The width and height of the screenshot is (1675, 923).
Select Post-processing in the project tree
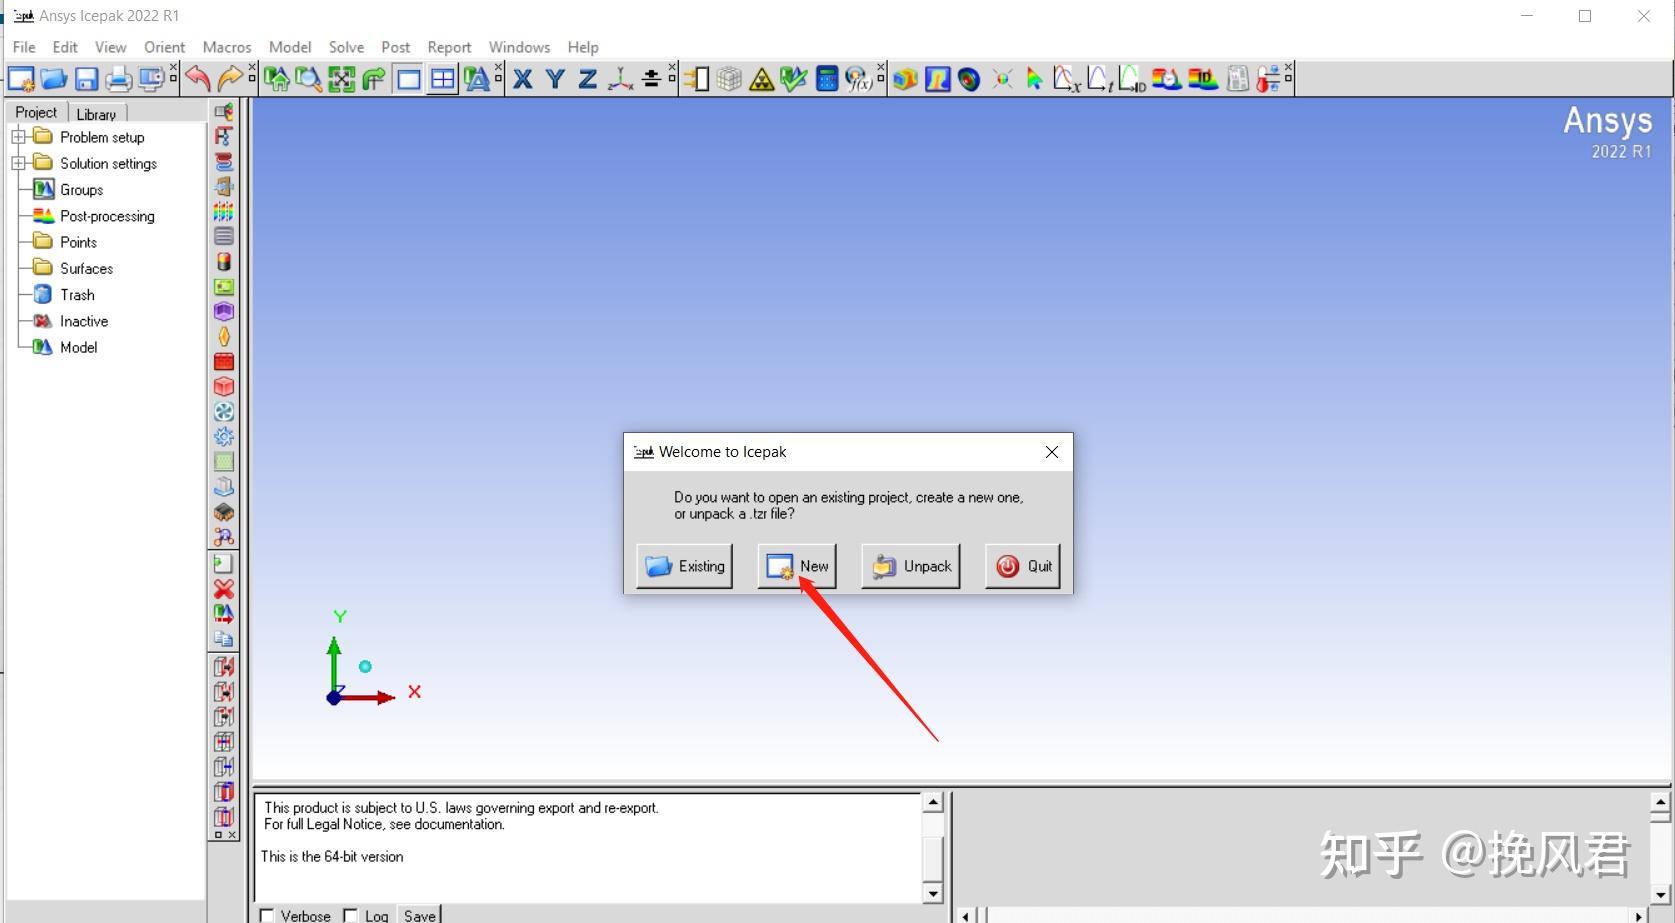107,216
